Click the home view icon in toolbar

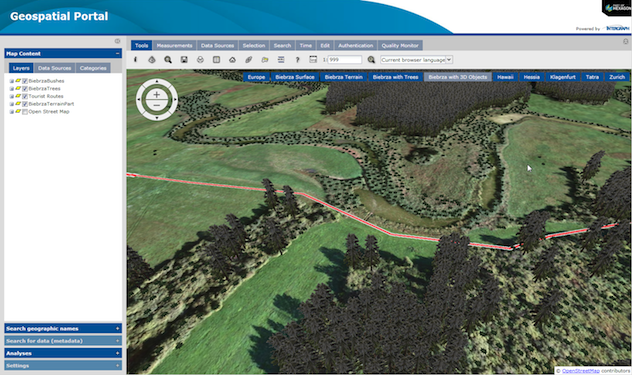[x=233, y=60]
